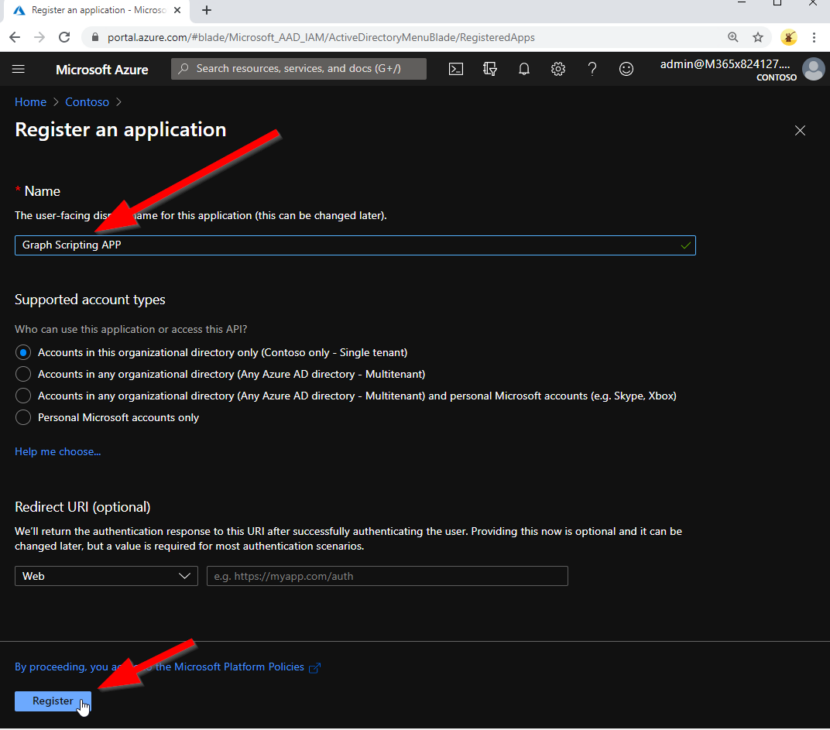Click the Register button

pos(52,701)
